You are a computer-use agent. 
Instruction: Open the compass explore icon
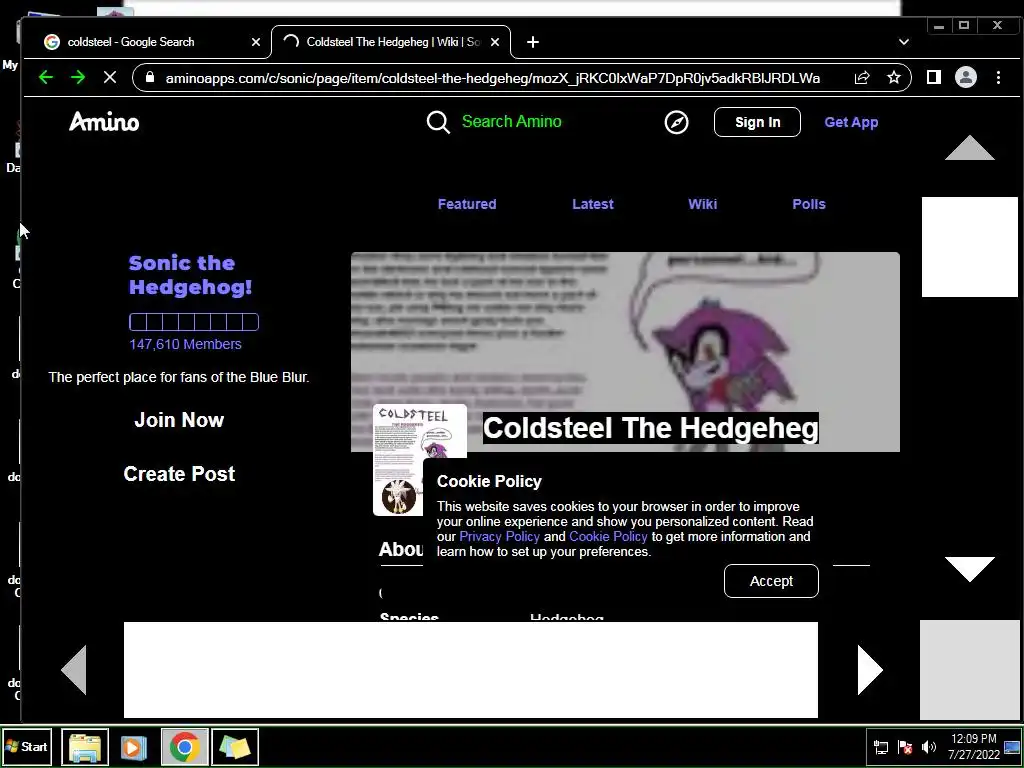[x=677, y=122]
